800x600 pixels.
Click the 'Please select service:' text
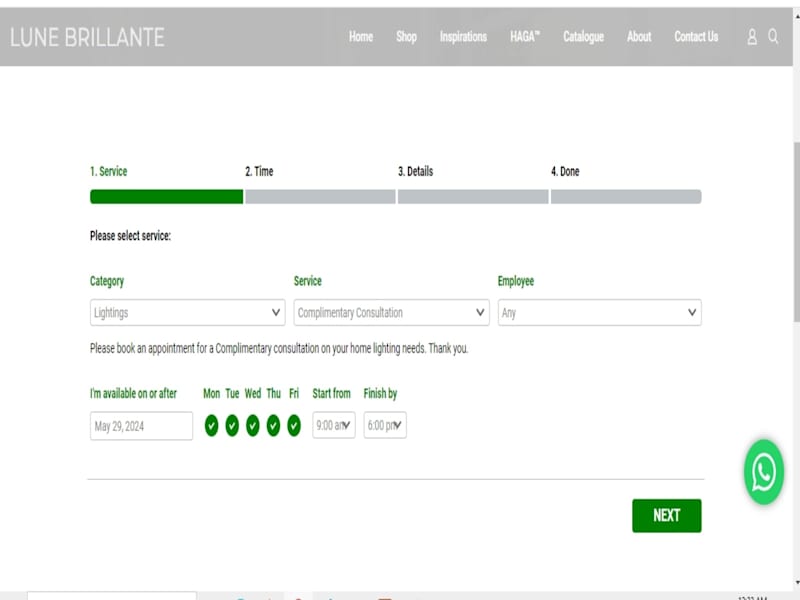[x=130, y=236]
